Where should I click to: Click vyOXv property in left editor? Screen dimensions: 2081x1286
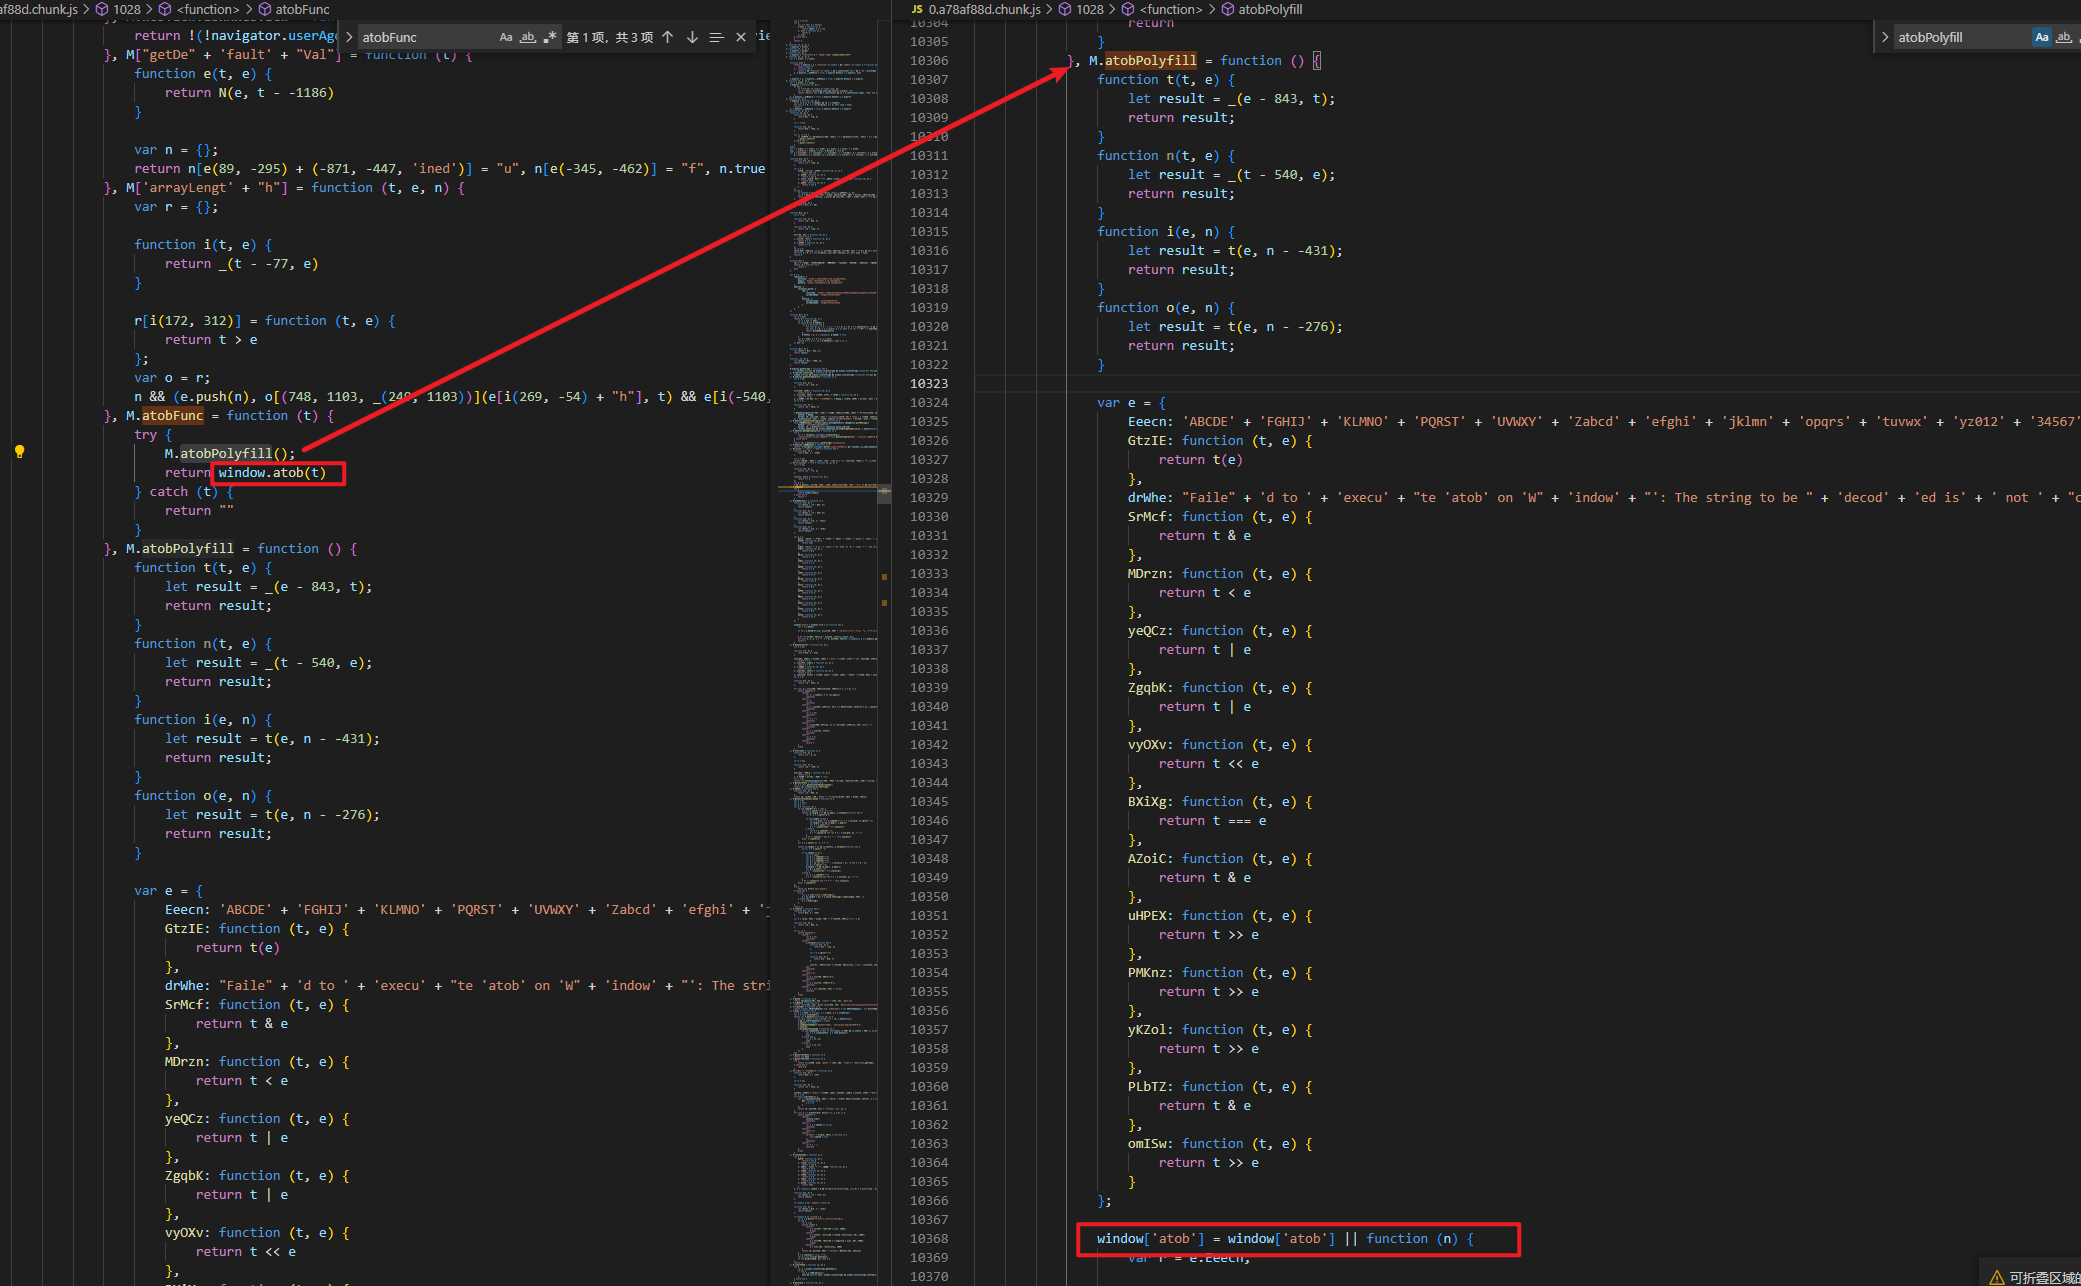coord(184,1232)
